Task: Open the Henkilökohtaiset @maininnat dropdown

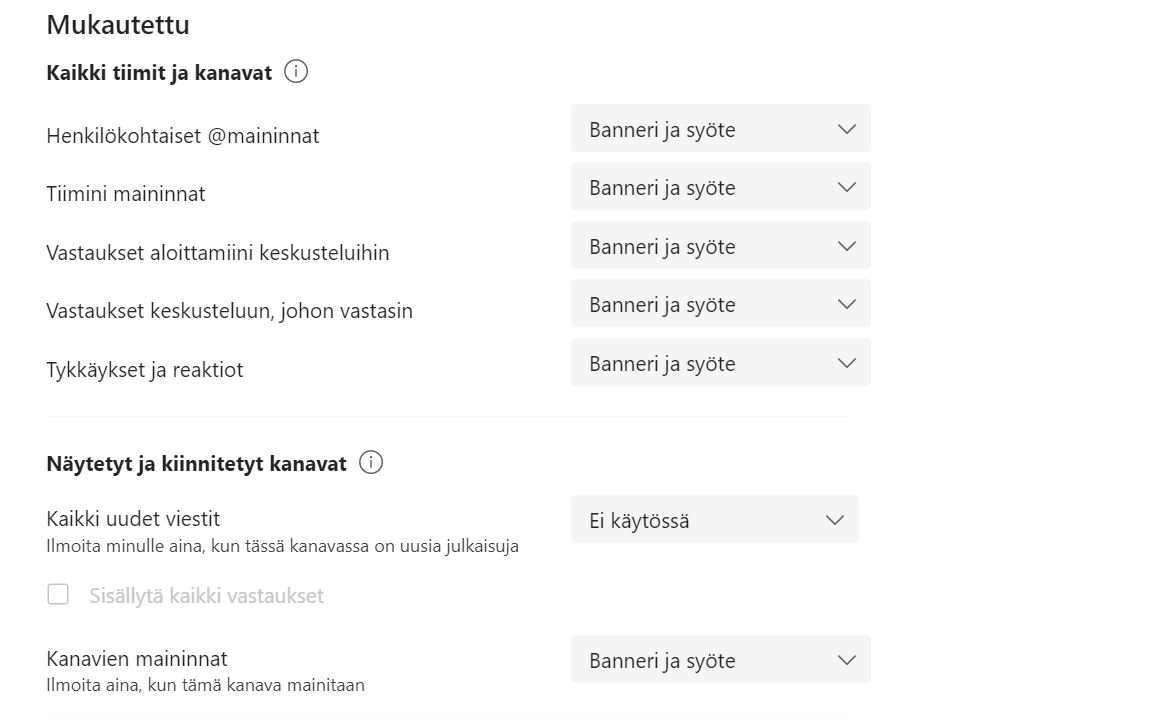Action: (721, 129)
